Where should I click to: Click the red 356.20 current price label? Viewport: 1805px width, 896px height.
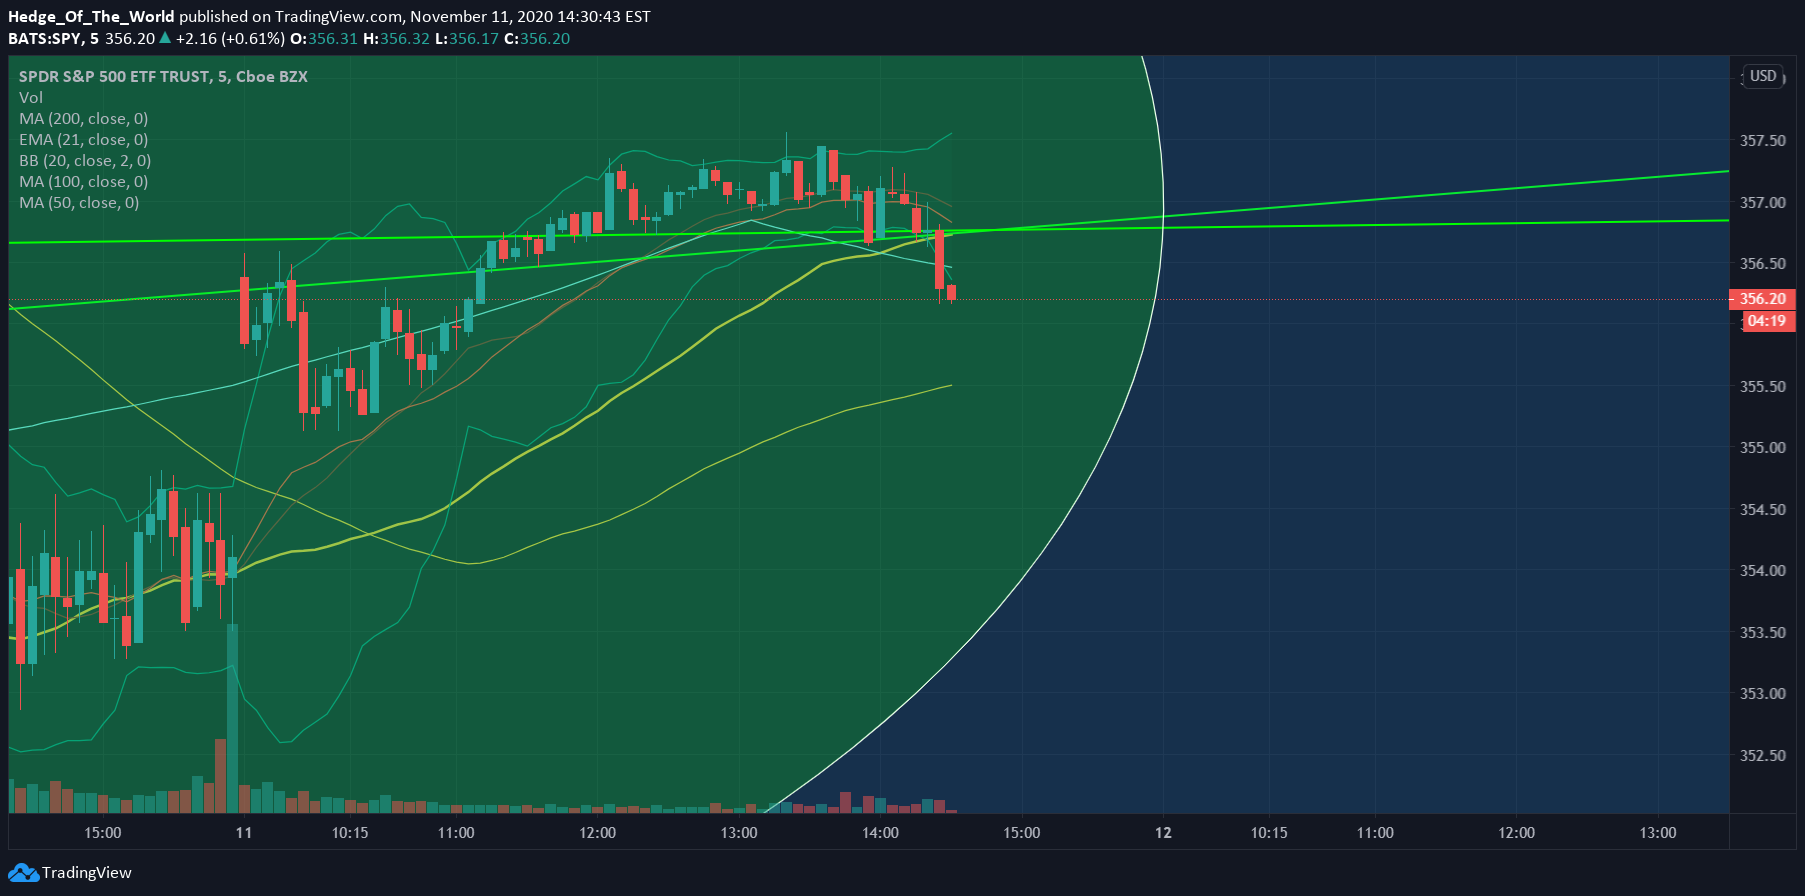coord(1762,299)
